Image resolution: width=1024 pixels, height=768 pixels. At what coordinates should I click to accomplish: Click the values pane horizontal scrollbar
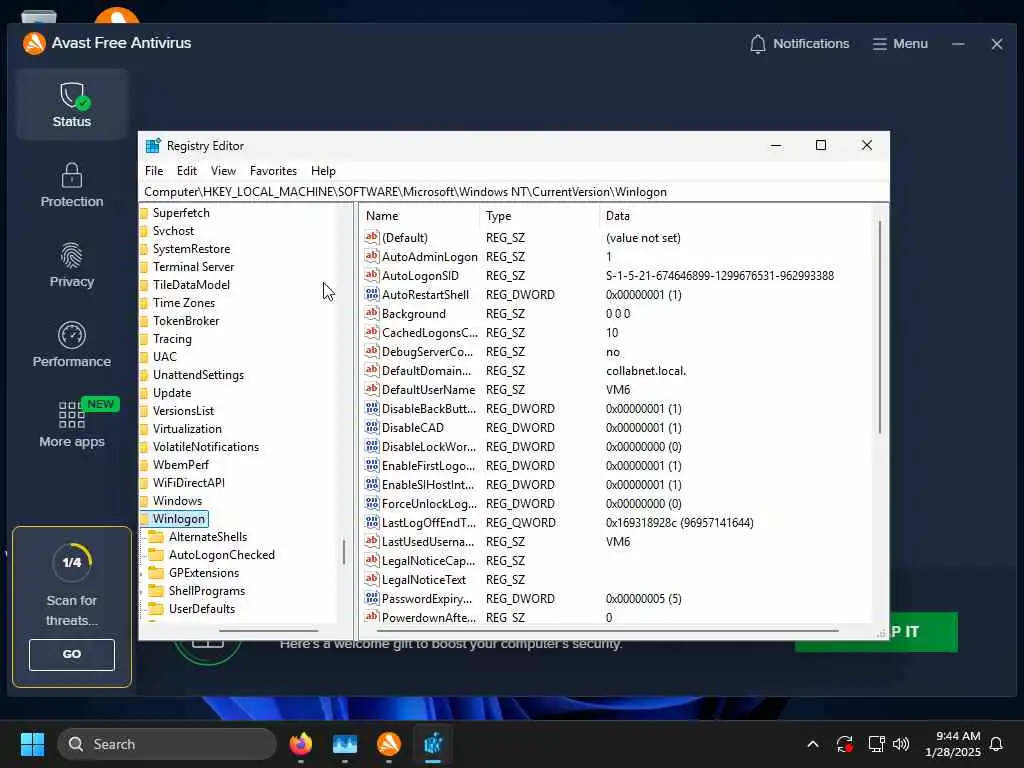pos(607,631)
